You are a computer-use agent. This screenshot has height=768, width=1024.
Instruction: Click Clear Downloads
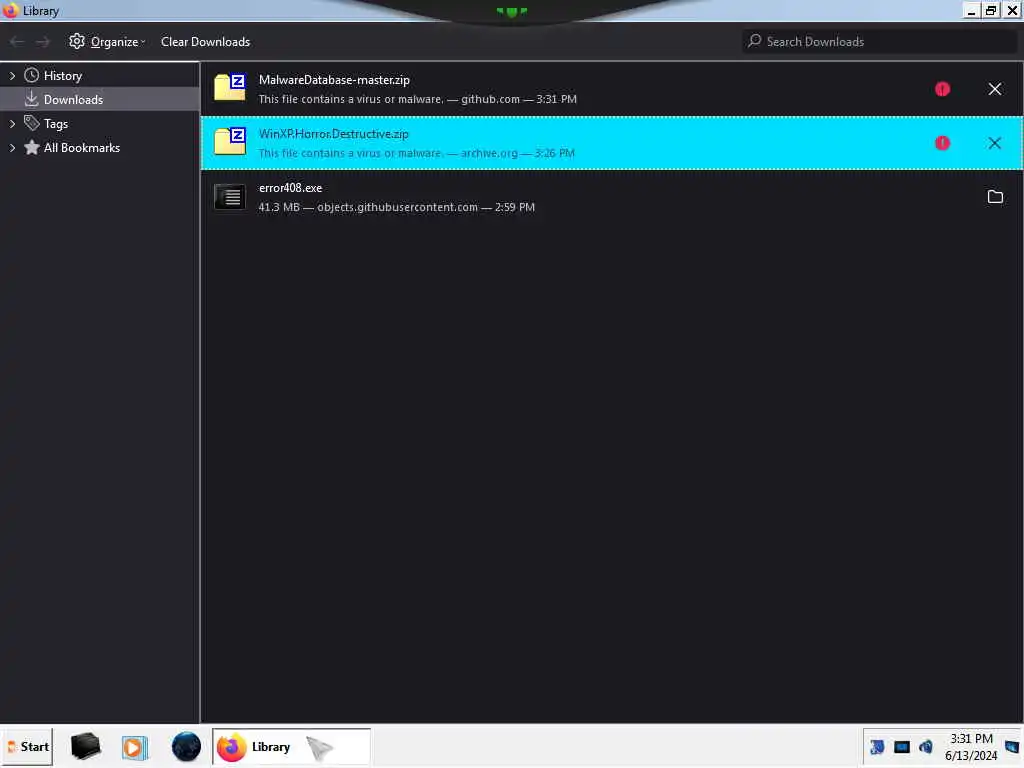(205, 42)
